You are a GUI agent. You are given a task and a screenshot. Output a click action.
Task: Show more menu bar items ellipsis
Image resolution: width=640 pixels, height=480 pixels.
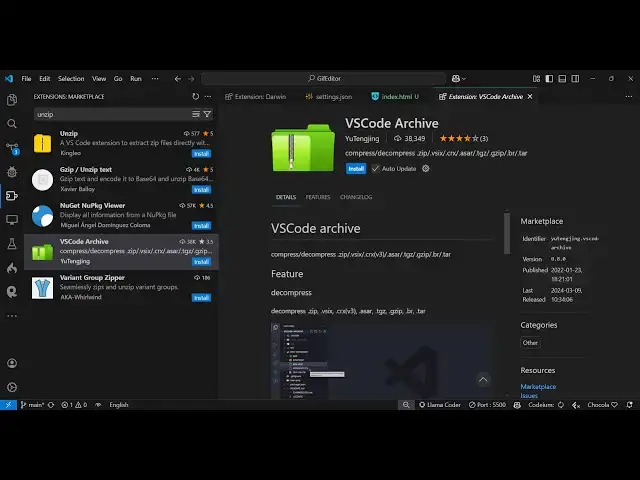(x=155, y=79)
